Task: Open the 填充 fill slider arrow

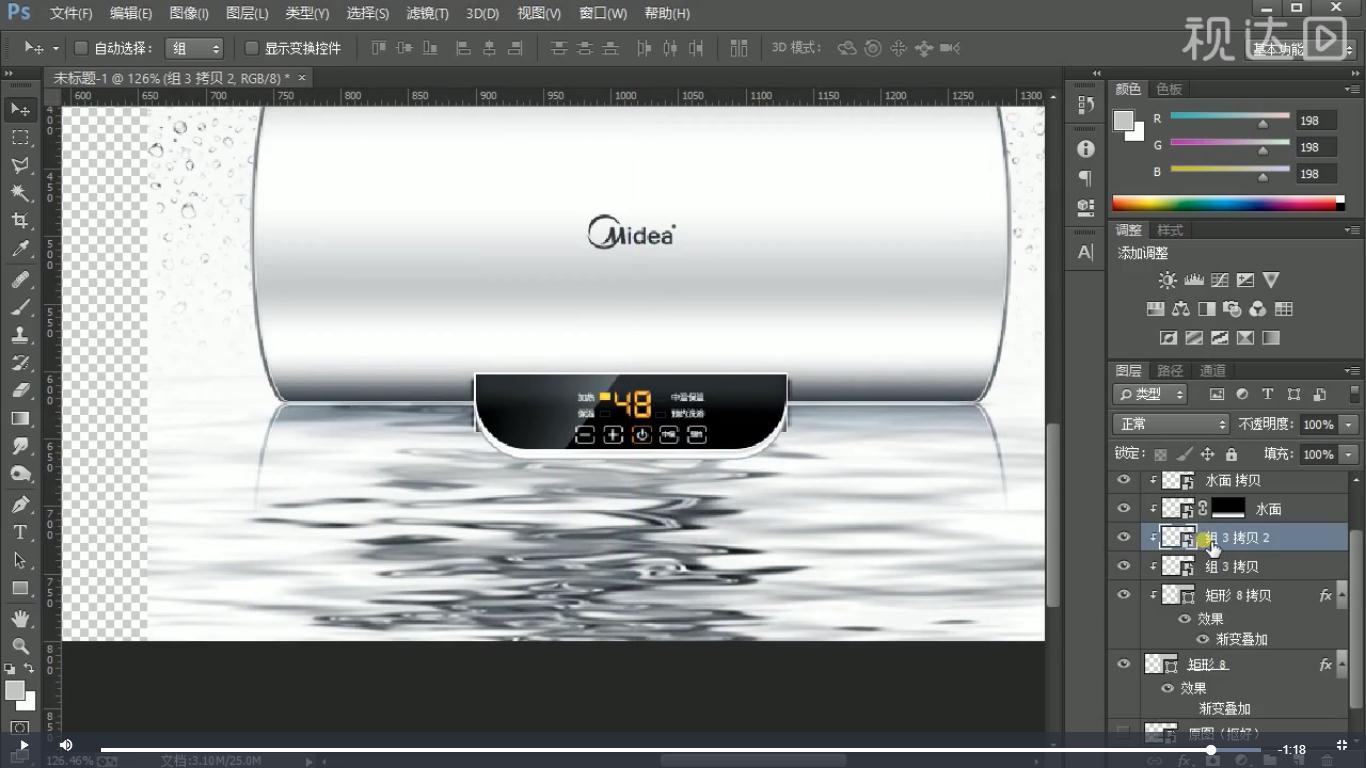Action: click(x=1349, y=454)
